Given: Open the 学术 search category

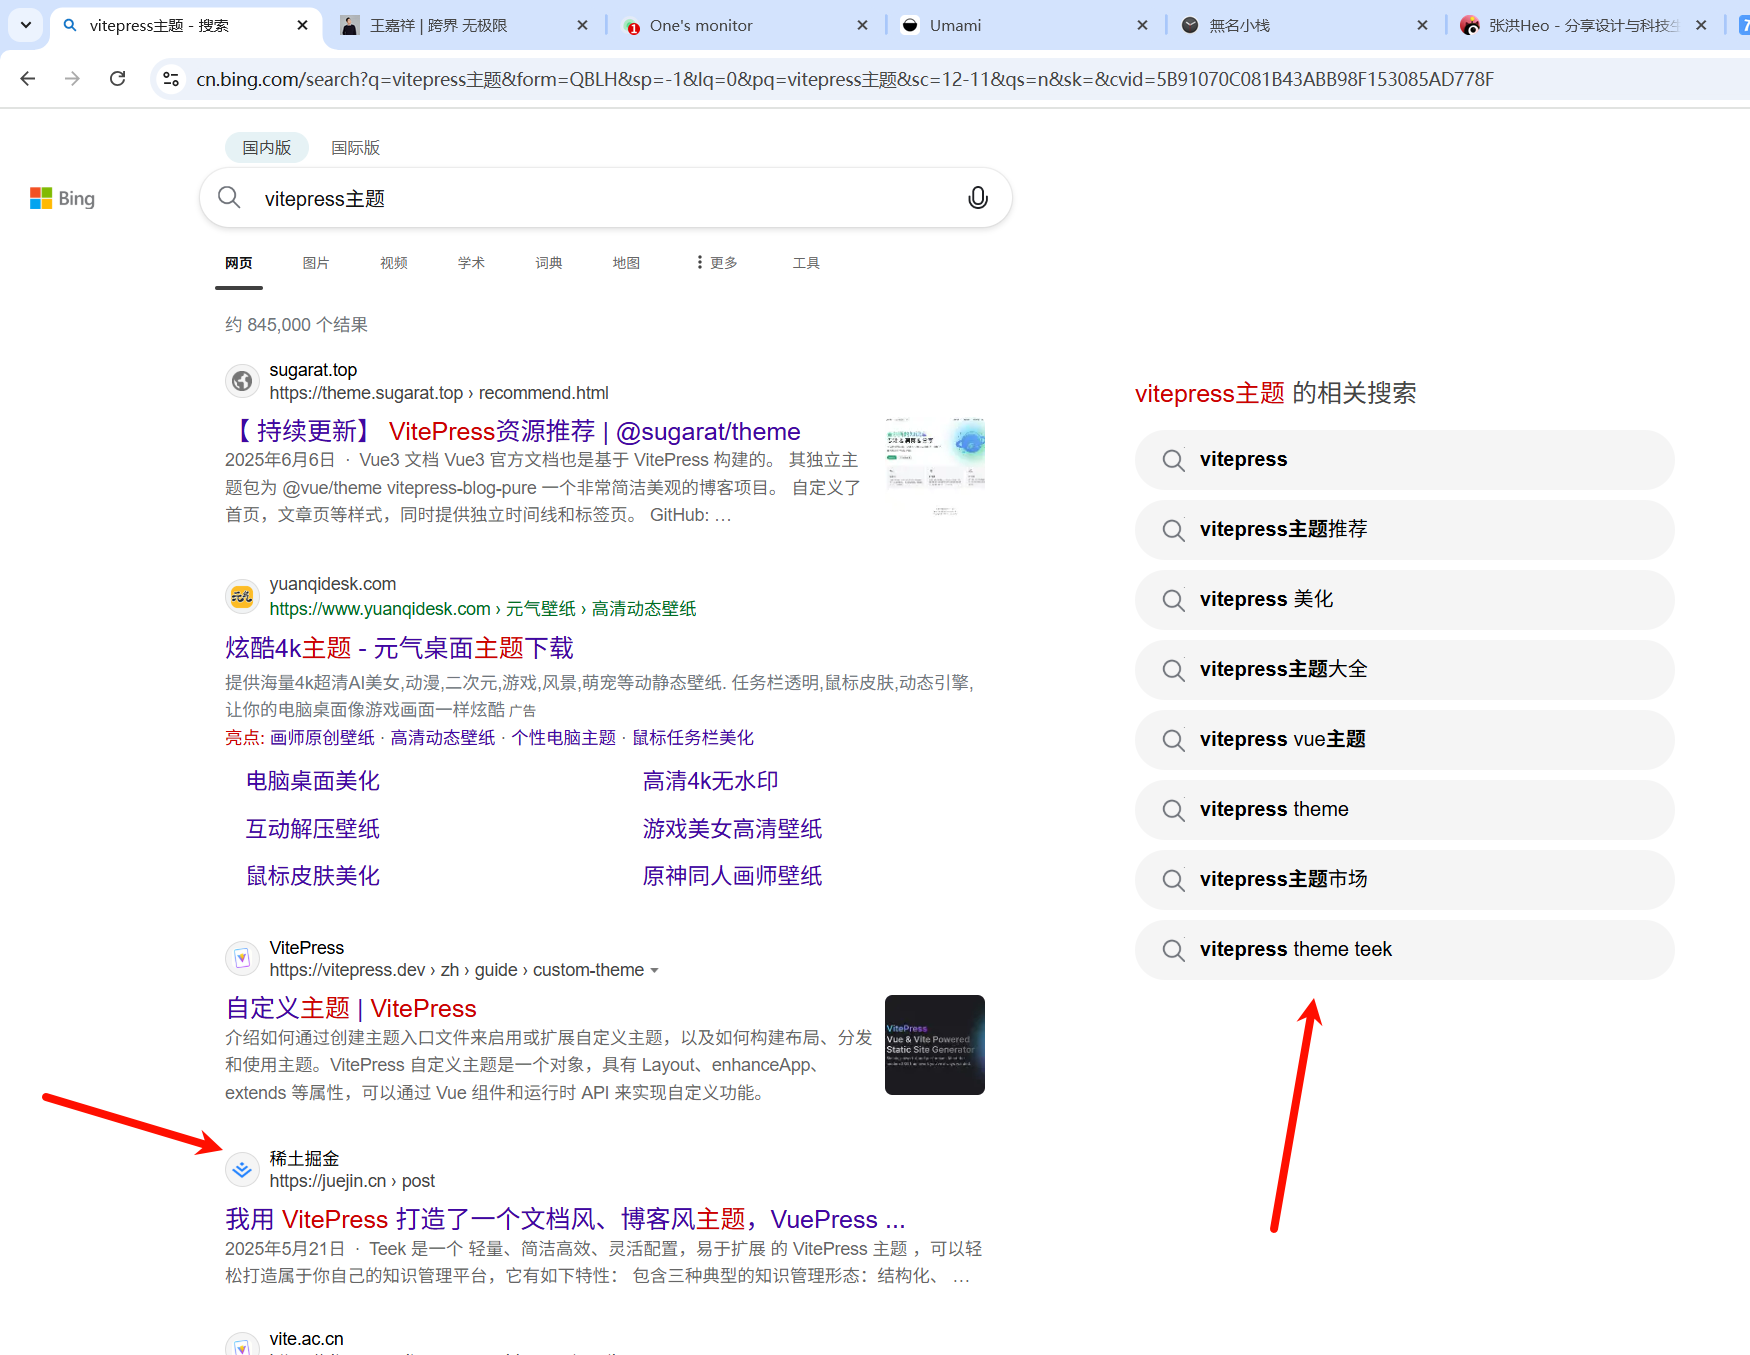Looking at the screenshot, I should point(471,263).
